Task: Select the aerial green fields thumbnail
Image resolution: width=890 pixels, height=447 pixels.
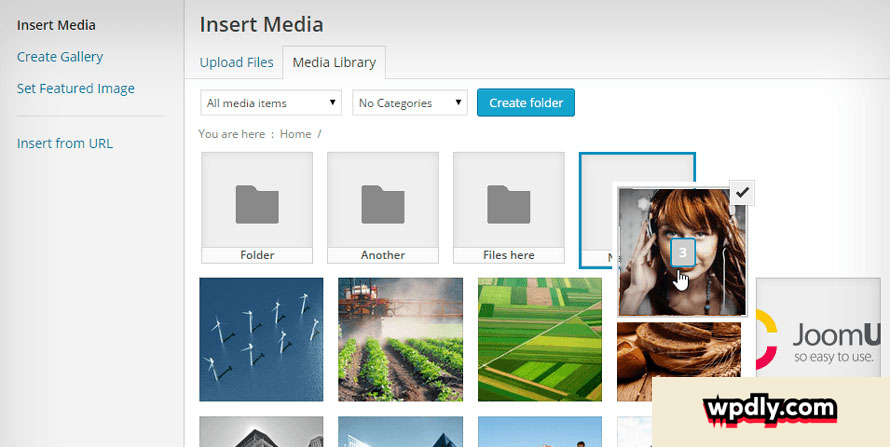Action: click(540, 339)
